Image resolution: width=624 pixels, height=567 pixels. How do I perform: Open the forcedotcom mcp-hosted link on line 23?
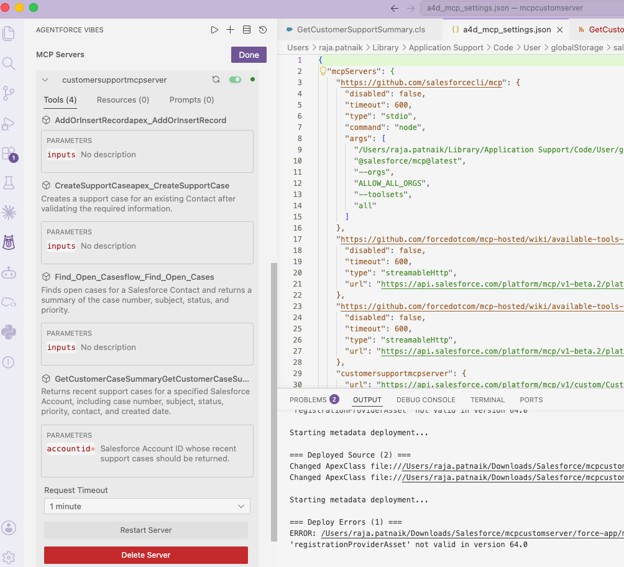coord(482,306)
